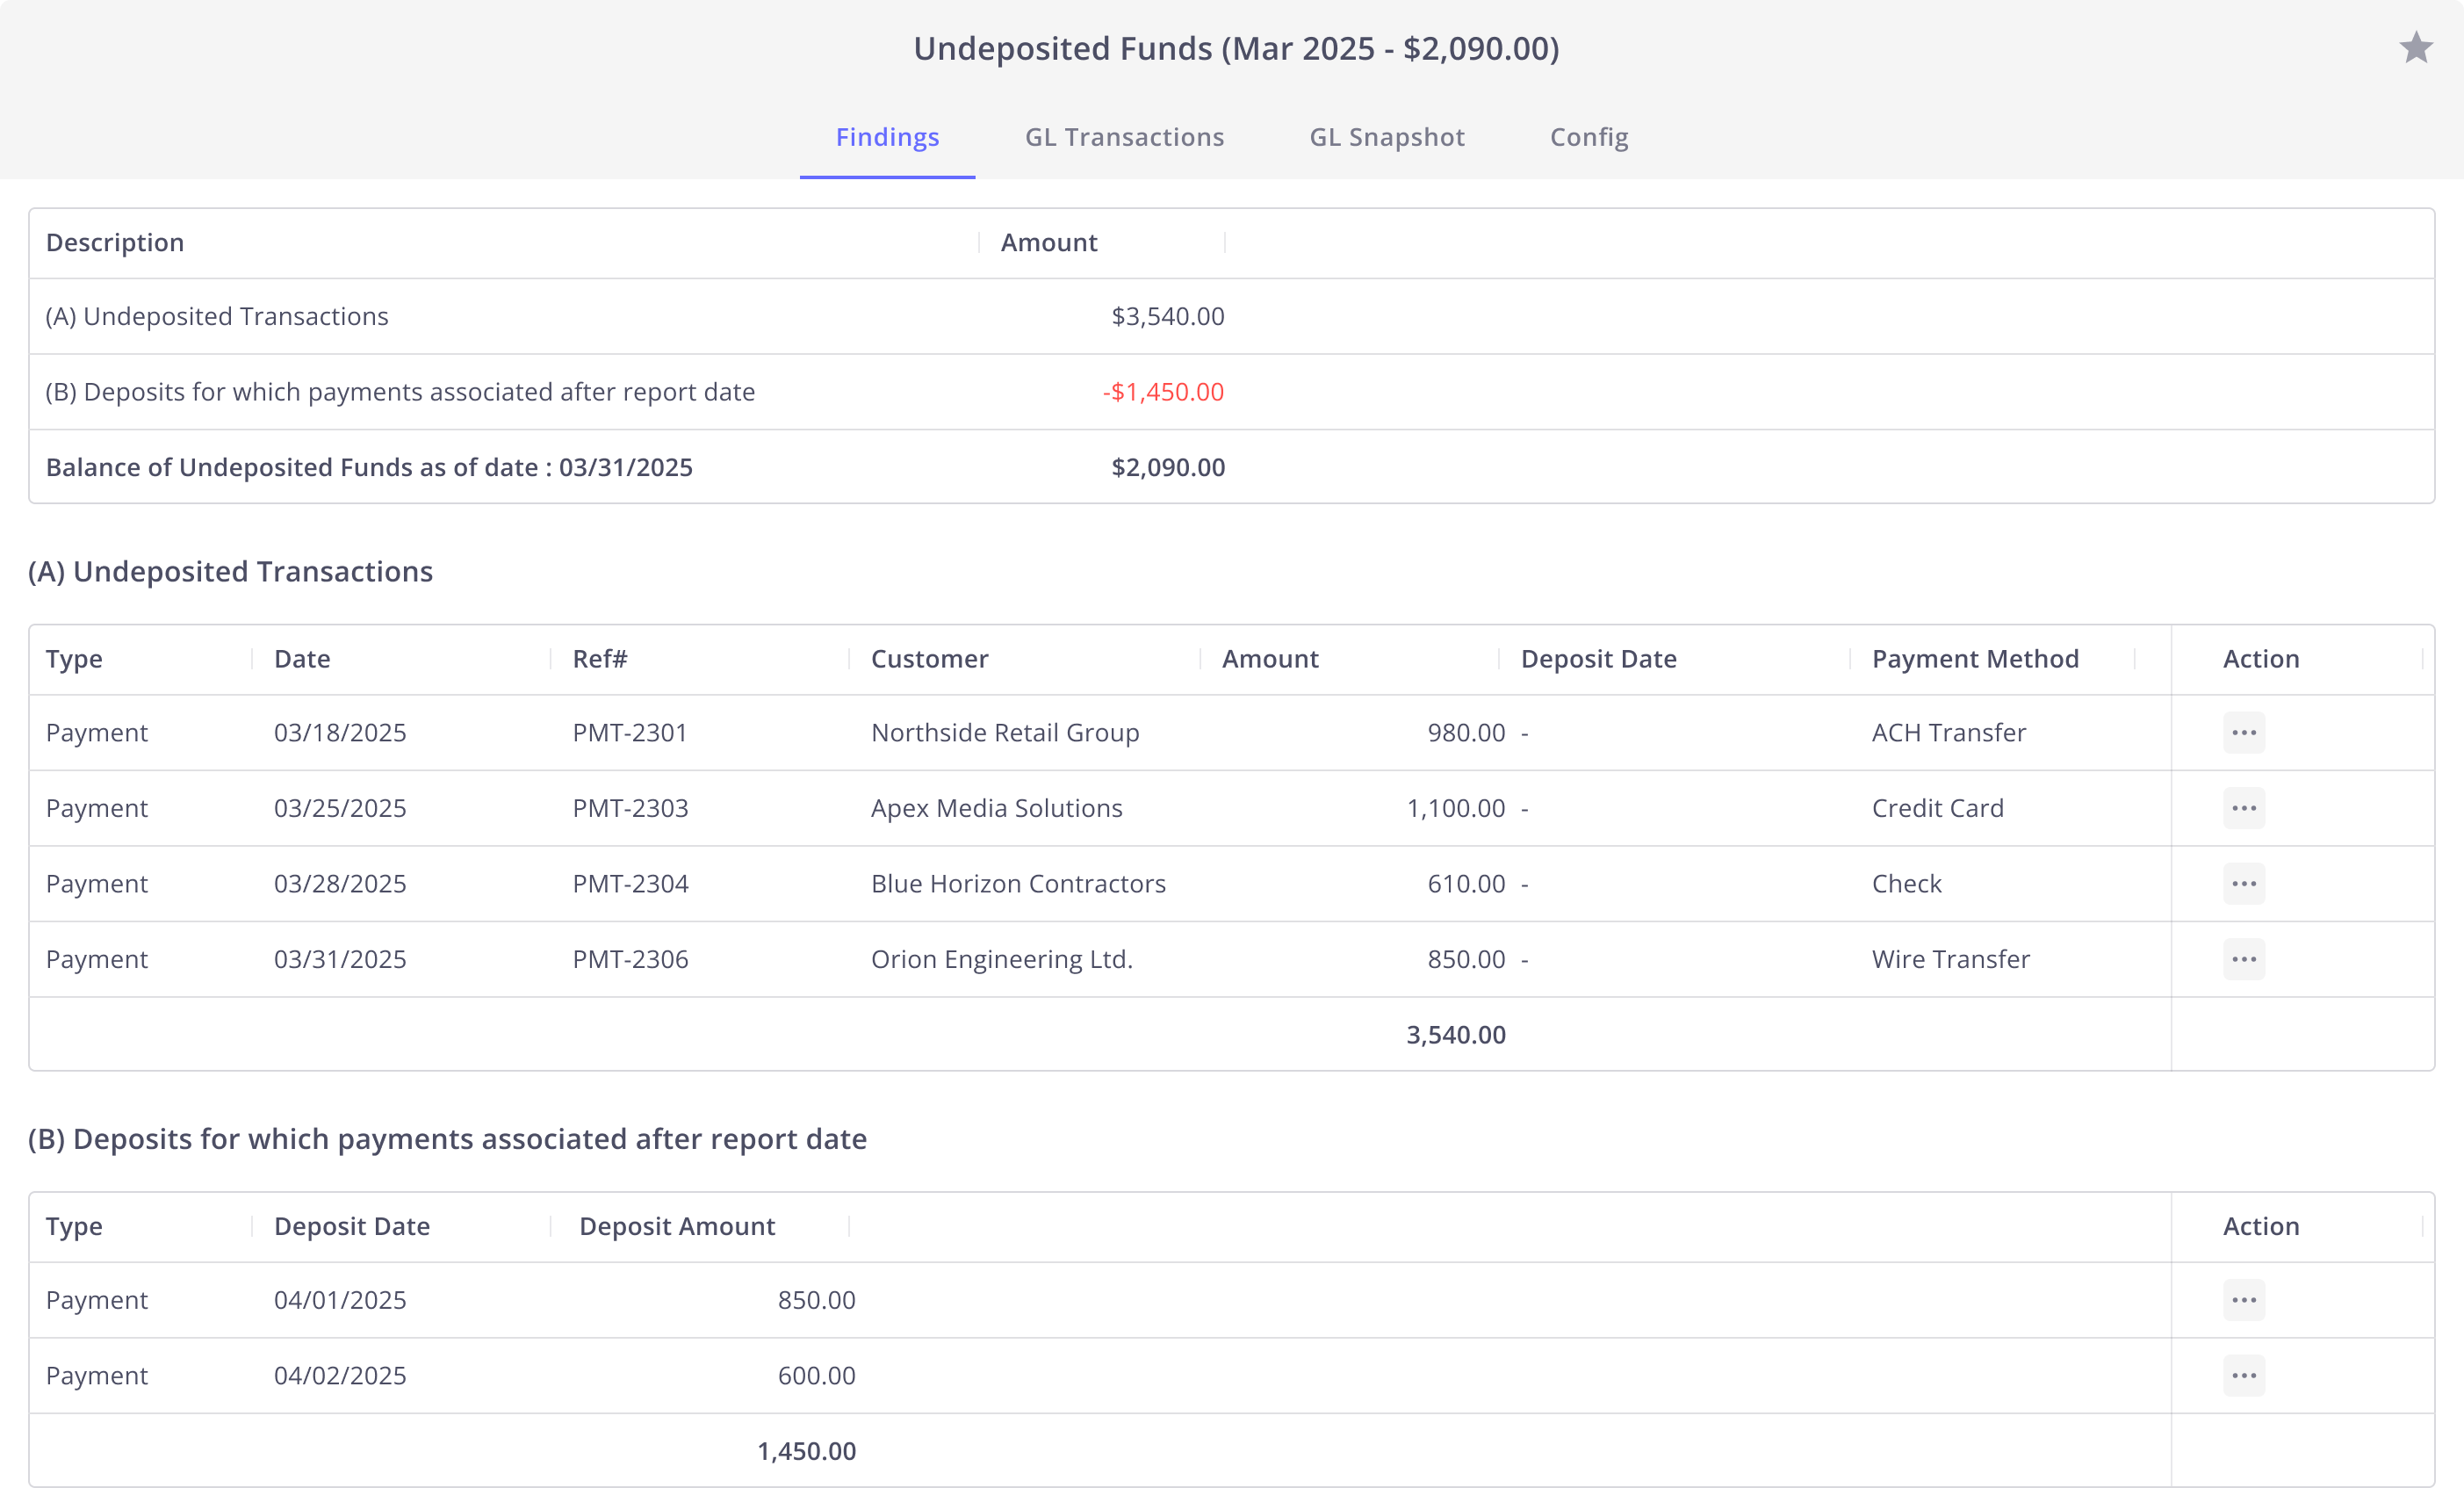This screenshot has height=1488, width=2464.
Task: Click the 03/18/2025 date cell
Action: (x=340, y=733)
